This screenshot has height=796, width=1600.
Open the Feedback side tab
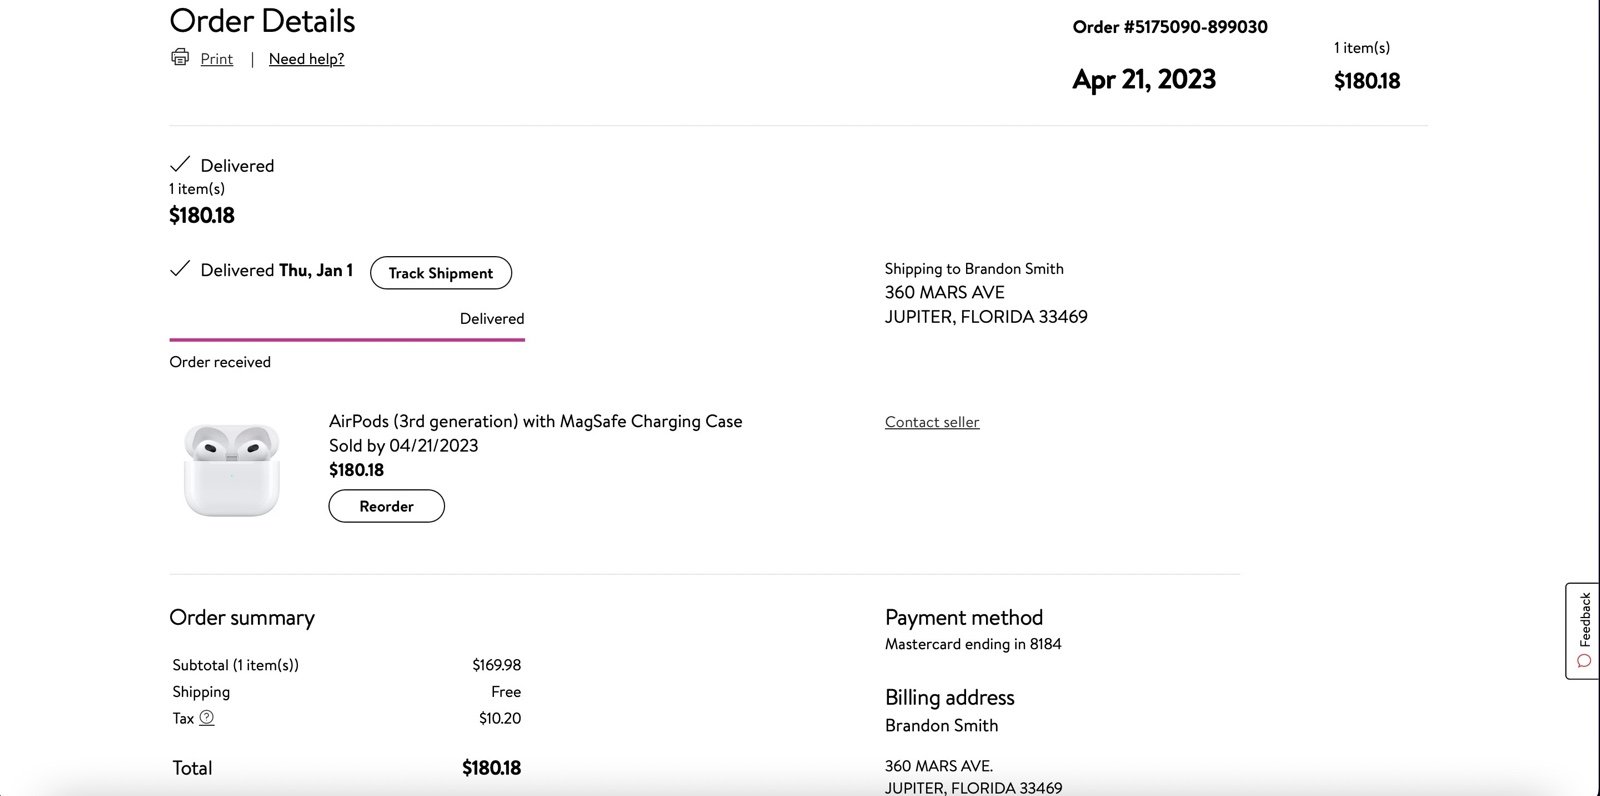[x=1583, y=631]
